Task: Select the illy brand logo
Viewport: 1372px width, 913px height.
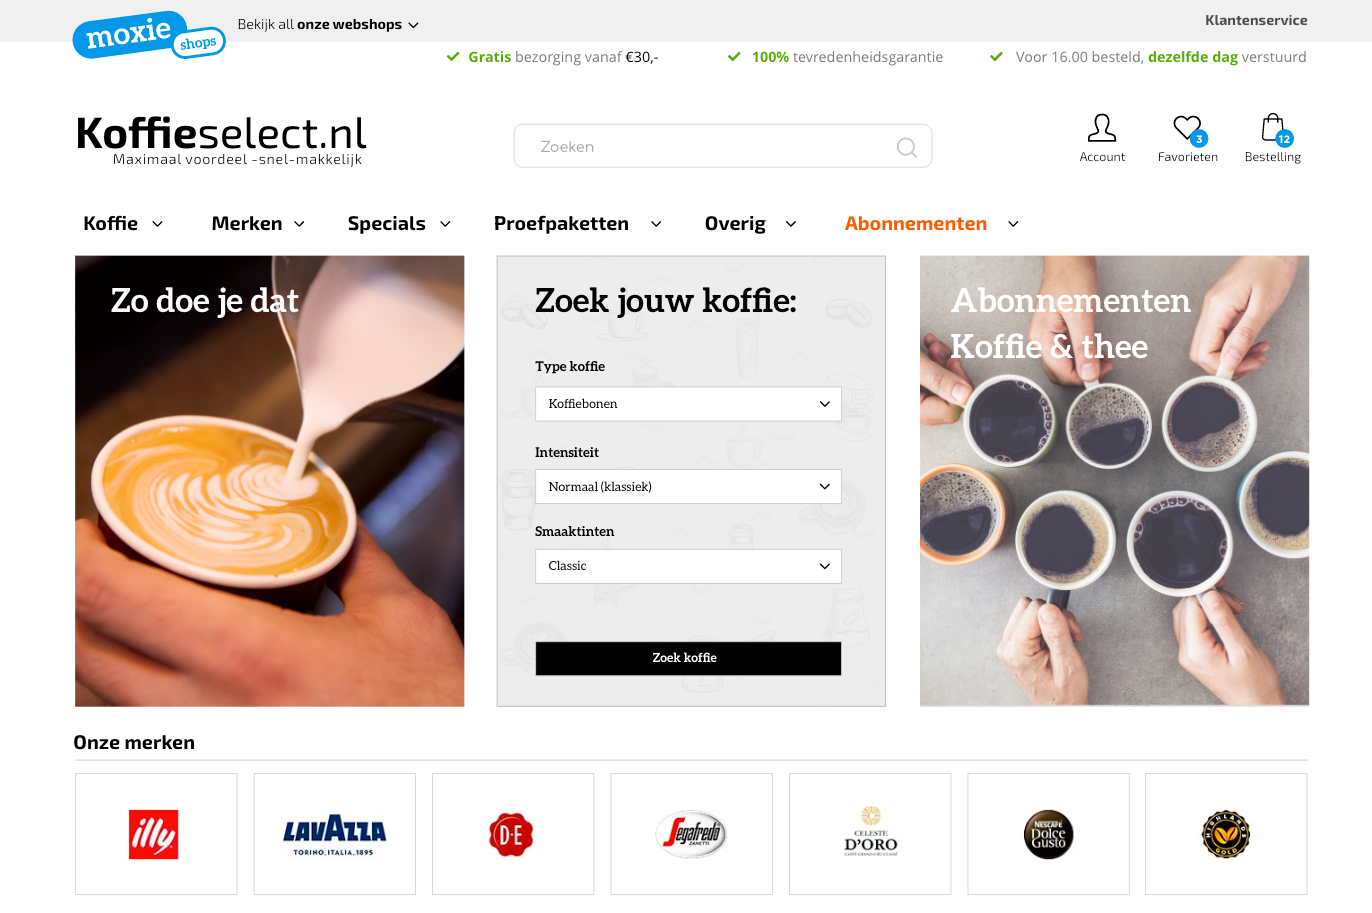Action: click(x=155, y=834)
